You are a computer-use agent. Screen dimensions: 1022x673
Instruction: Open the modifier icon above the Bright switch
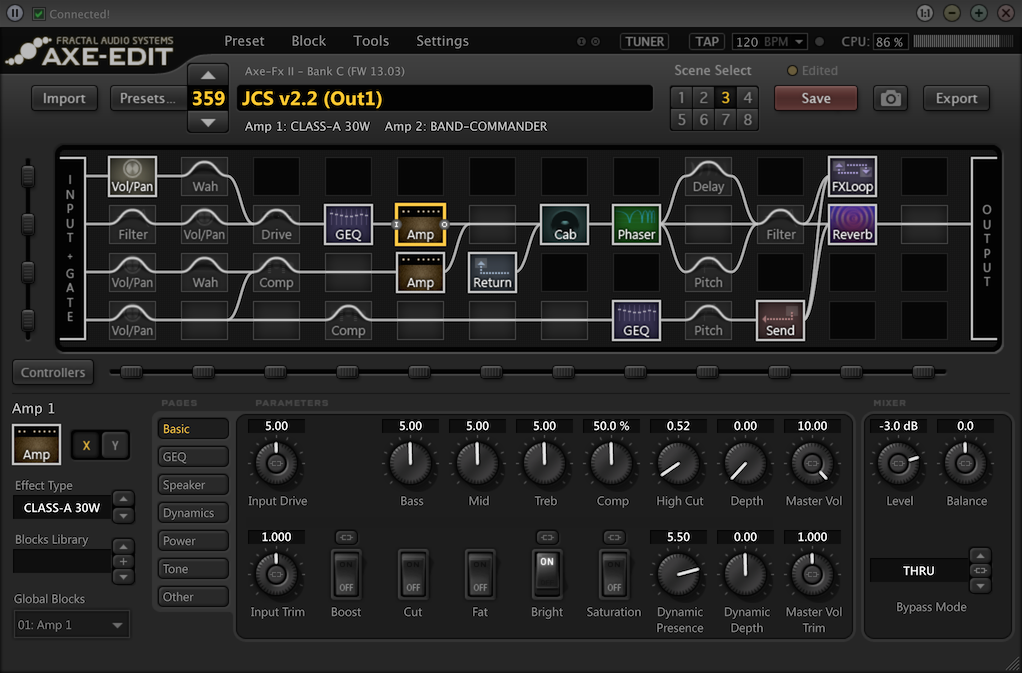(x=547, y=537)
